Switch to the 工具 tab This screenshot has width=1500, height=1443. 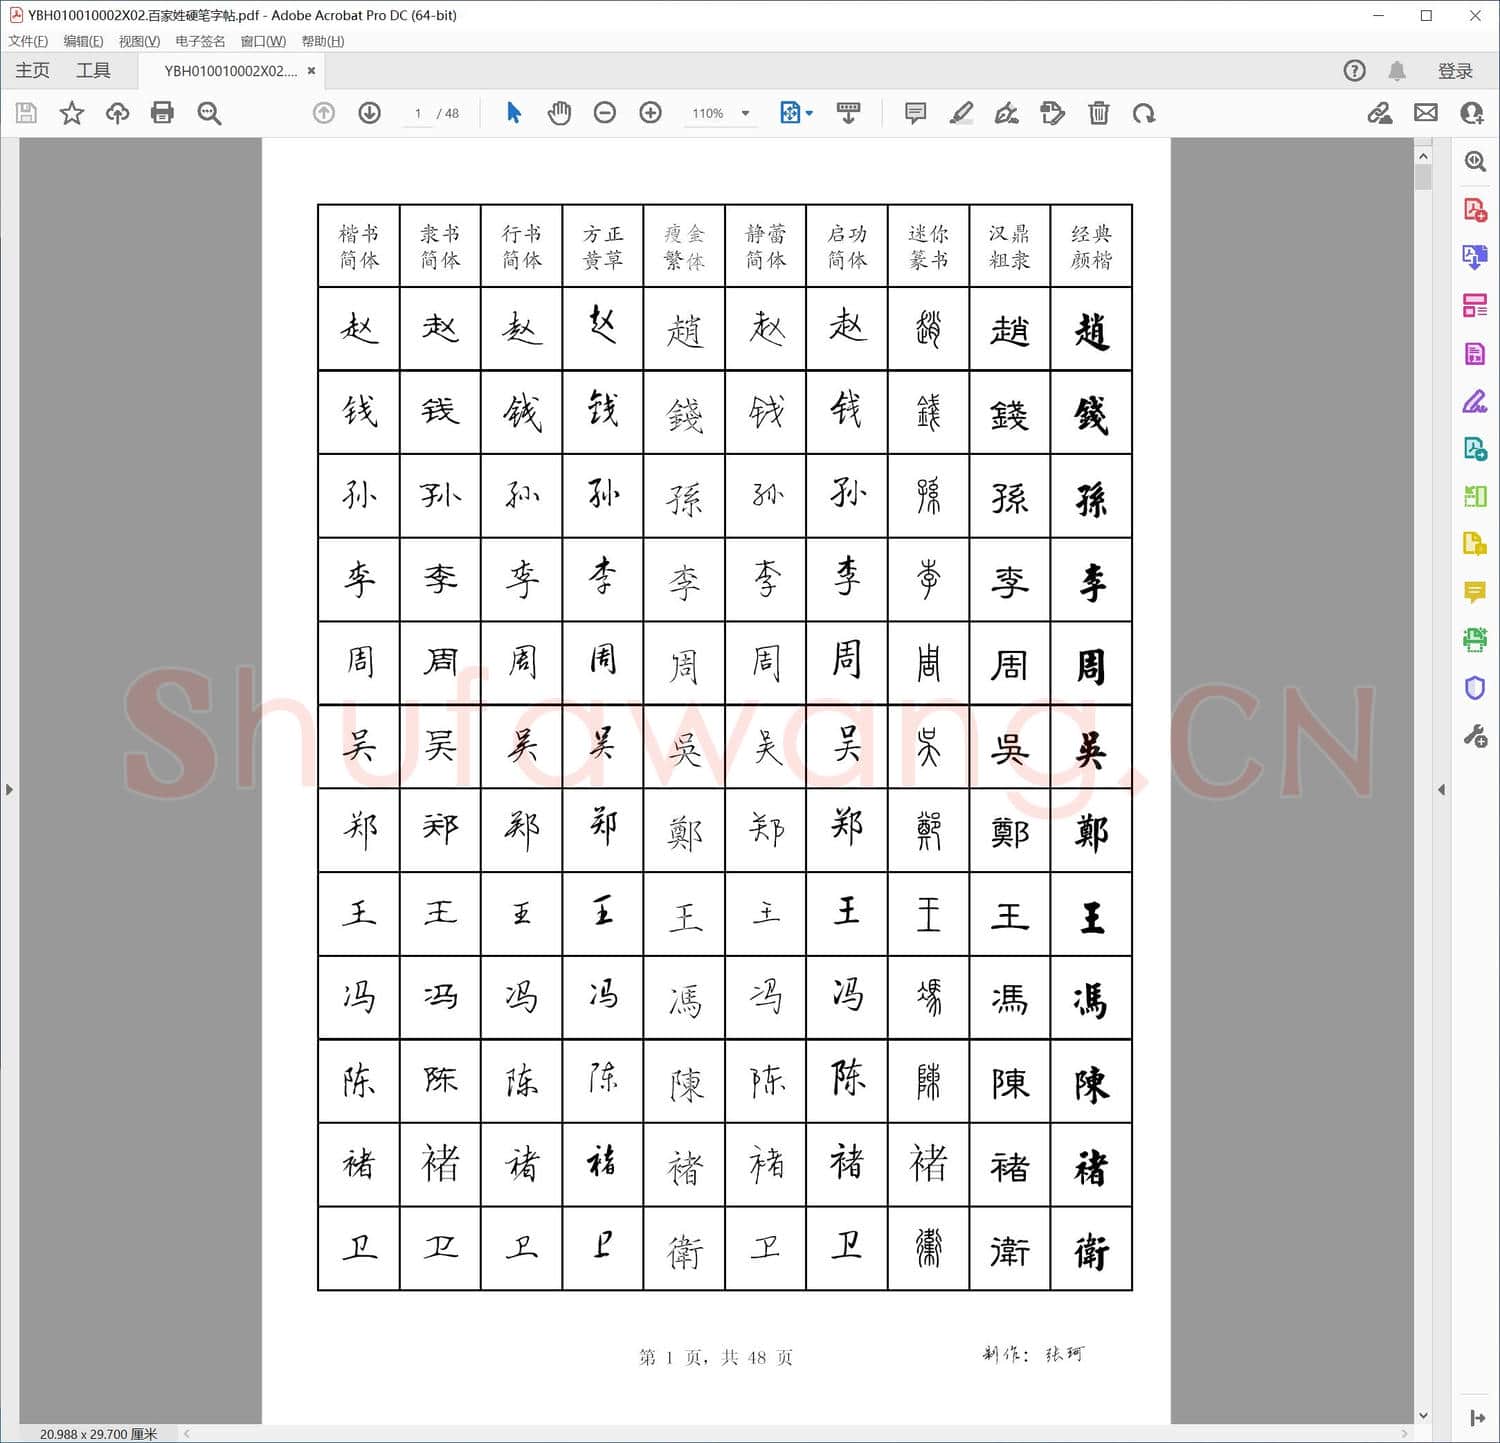pyautogui.click(x=93, y=70)
